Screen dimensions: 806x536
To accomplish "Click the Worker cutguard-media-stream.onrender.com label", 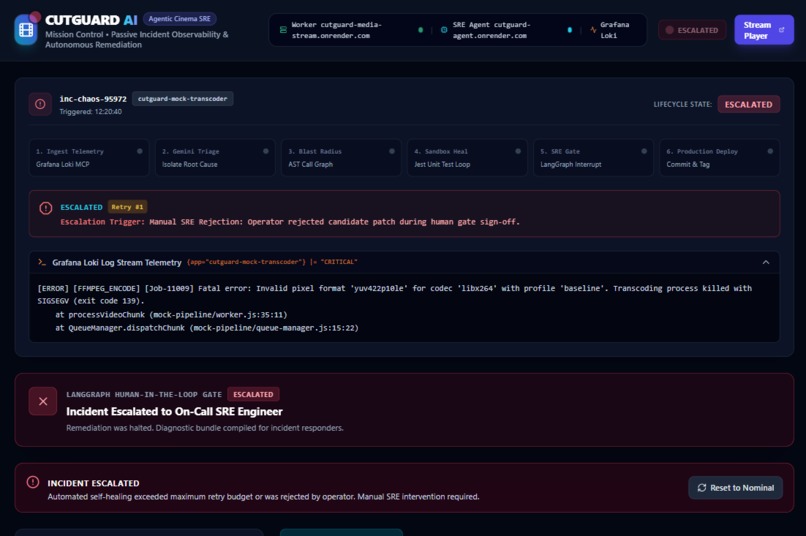I will [x=337, y=30].
